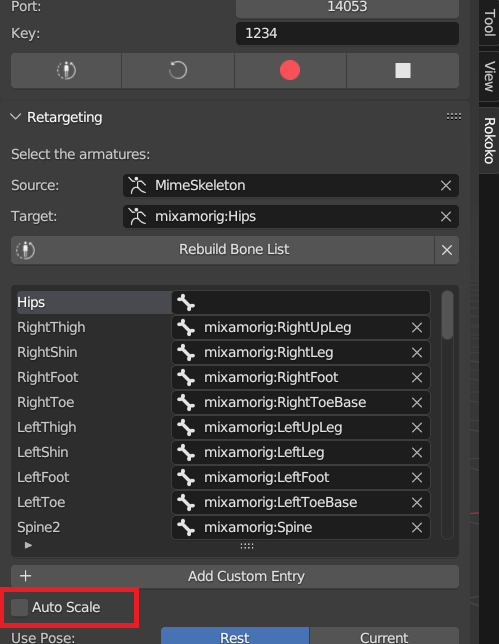Switch to the Tool sidebar tab
499x644 pixels.
[489, 23]
